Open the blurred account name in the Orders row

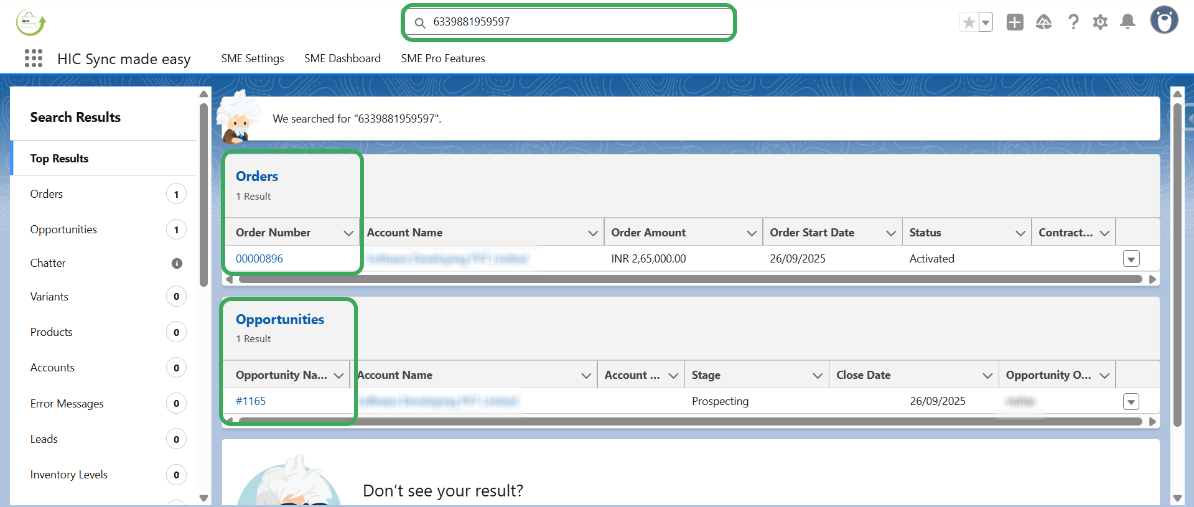click(448, 259)
